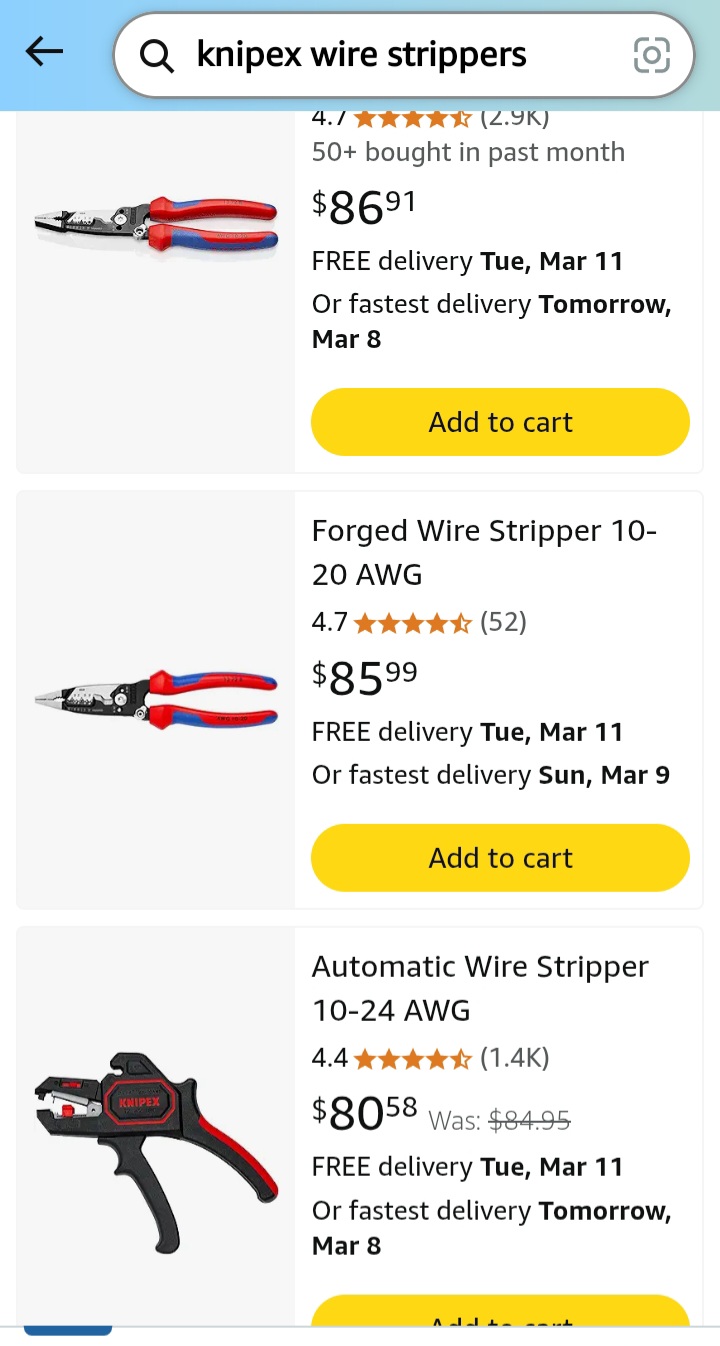This screenshot has width=720, height=1346.
Task: View the Automatic Wire Stripper product image
Action: pos(156,1136)
